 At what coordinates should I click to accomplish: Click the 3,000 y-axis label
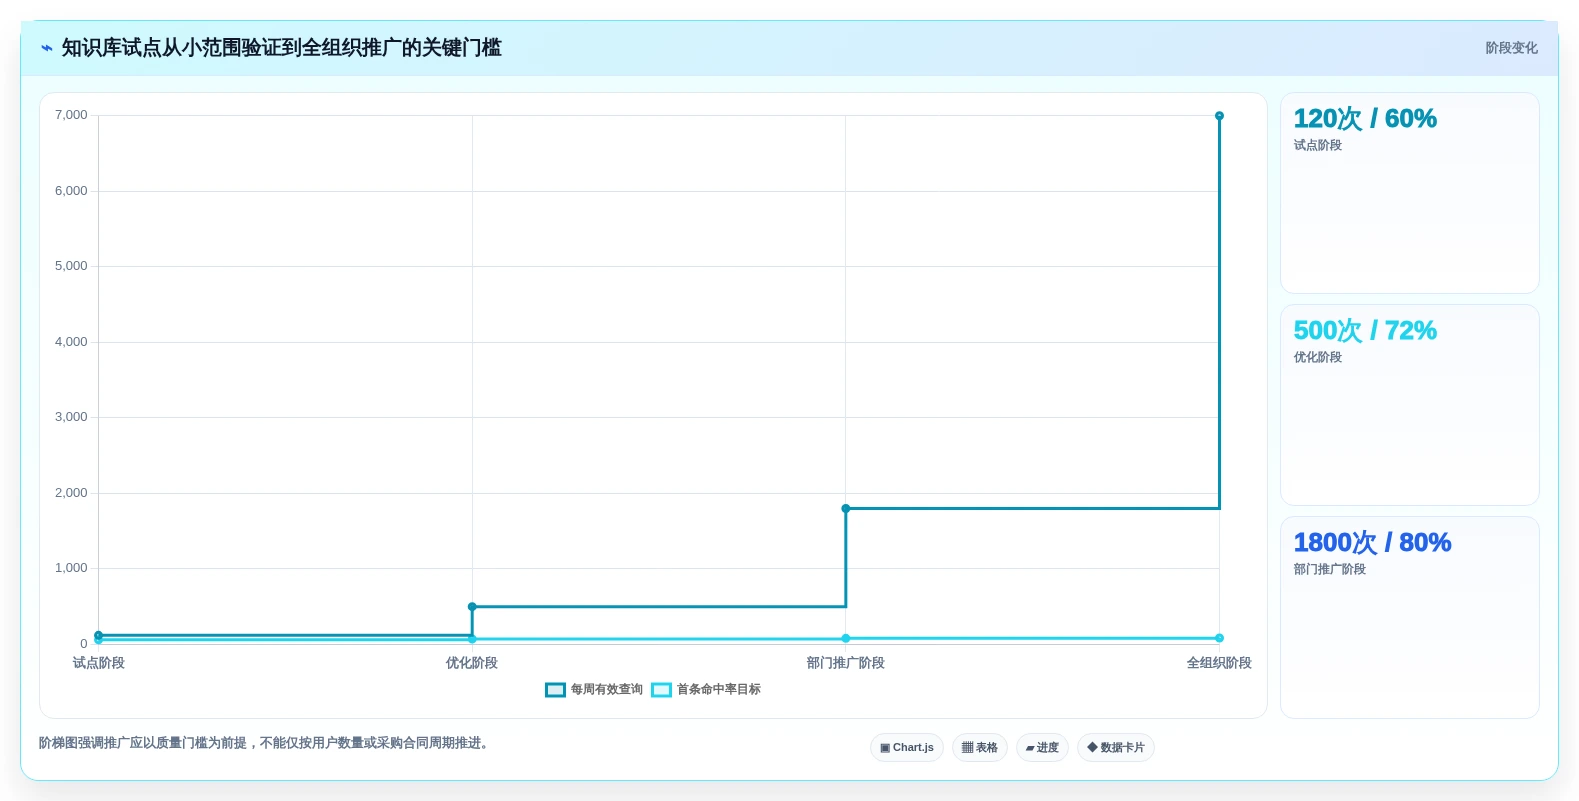(x=71, y=417)
